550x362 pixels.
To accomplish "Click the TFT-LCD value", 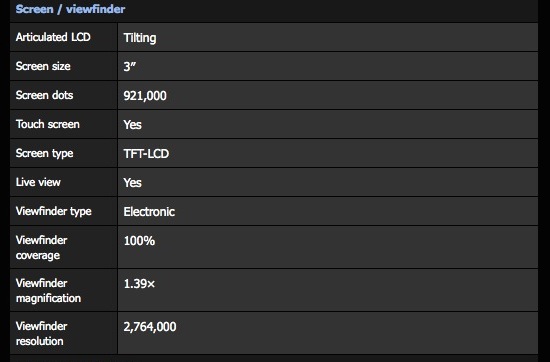I will 146,154.
